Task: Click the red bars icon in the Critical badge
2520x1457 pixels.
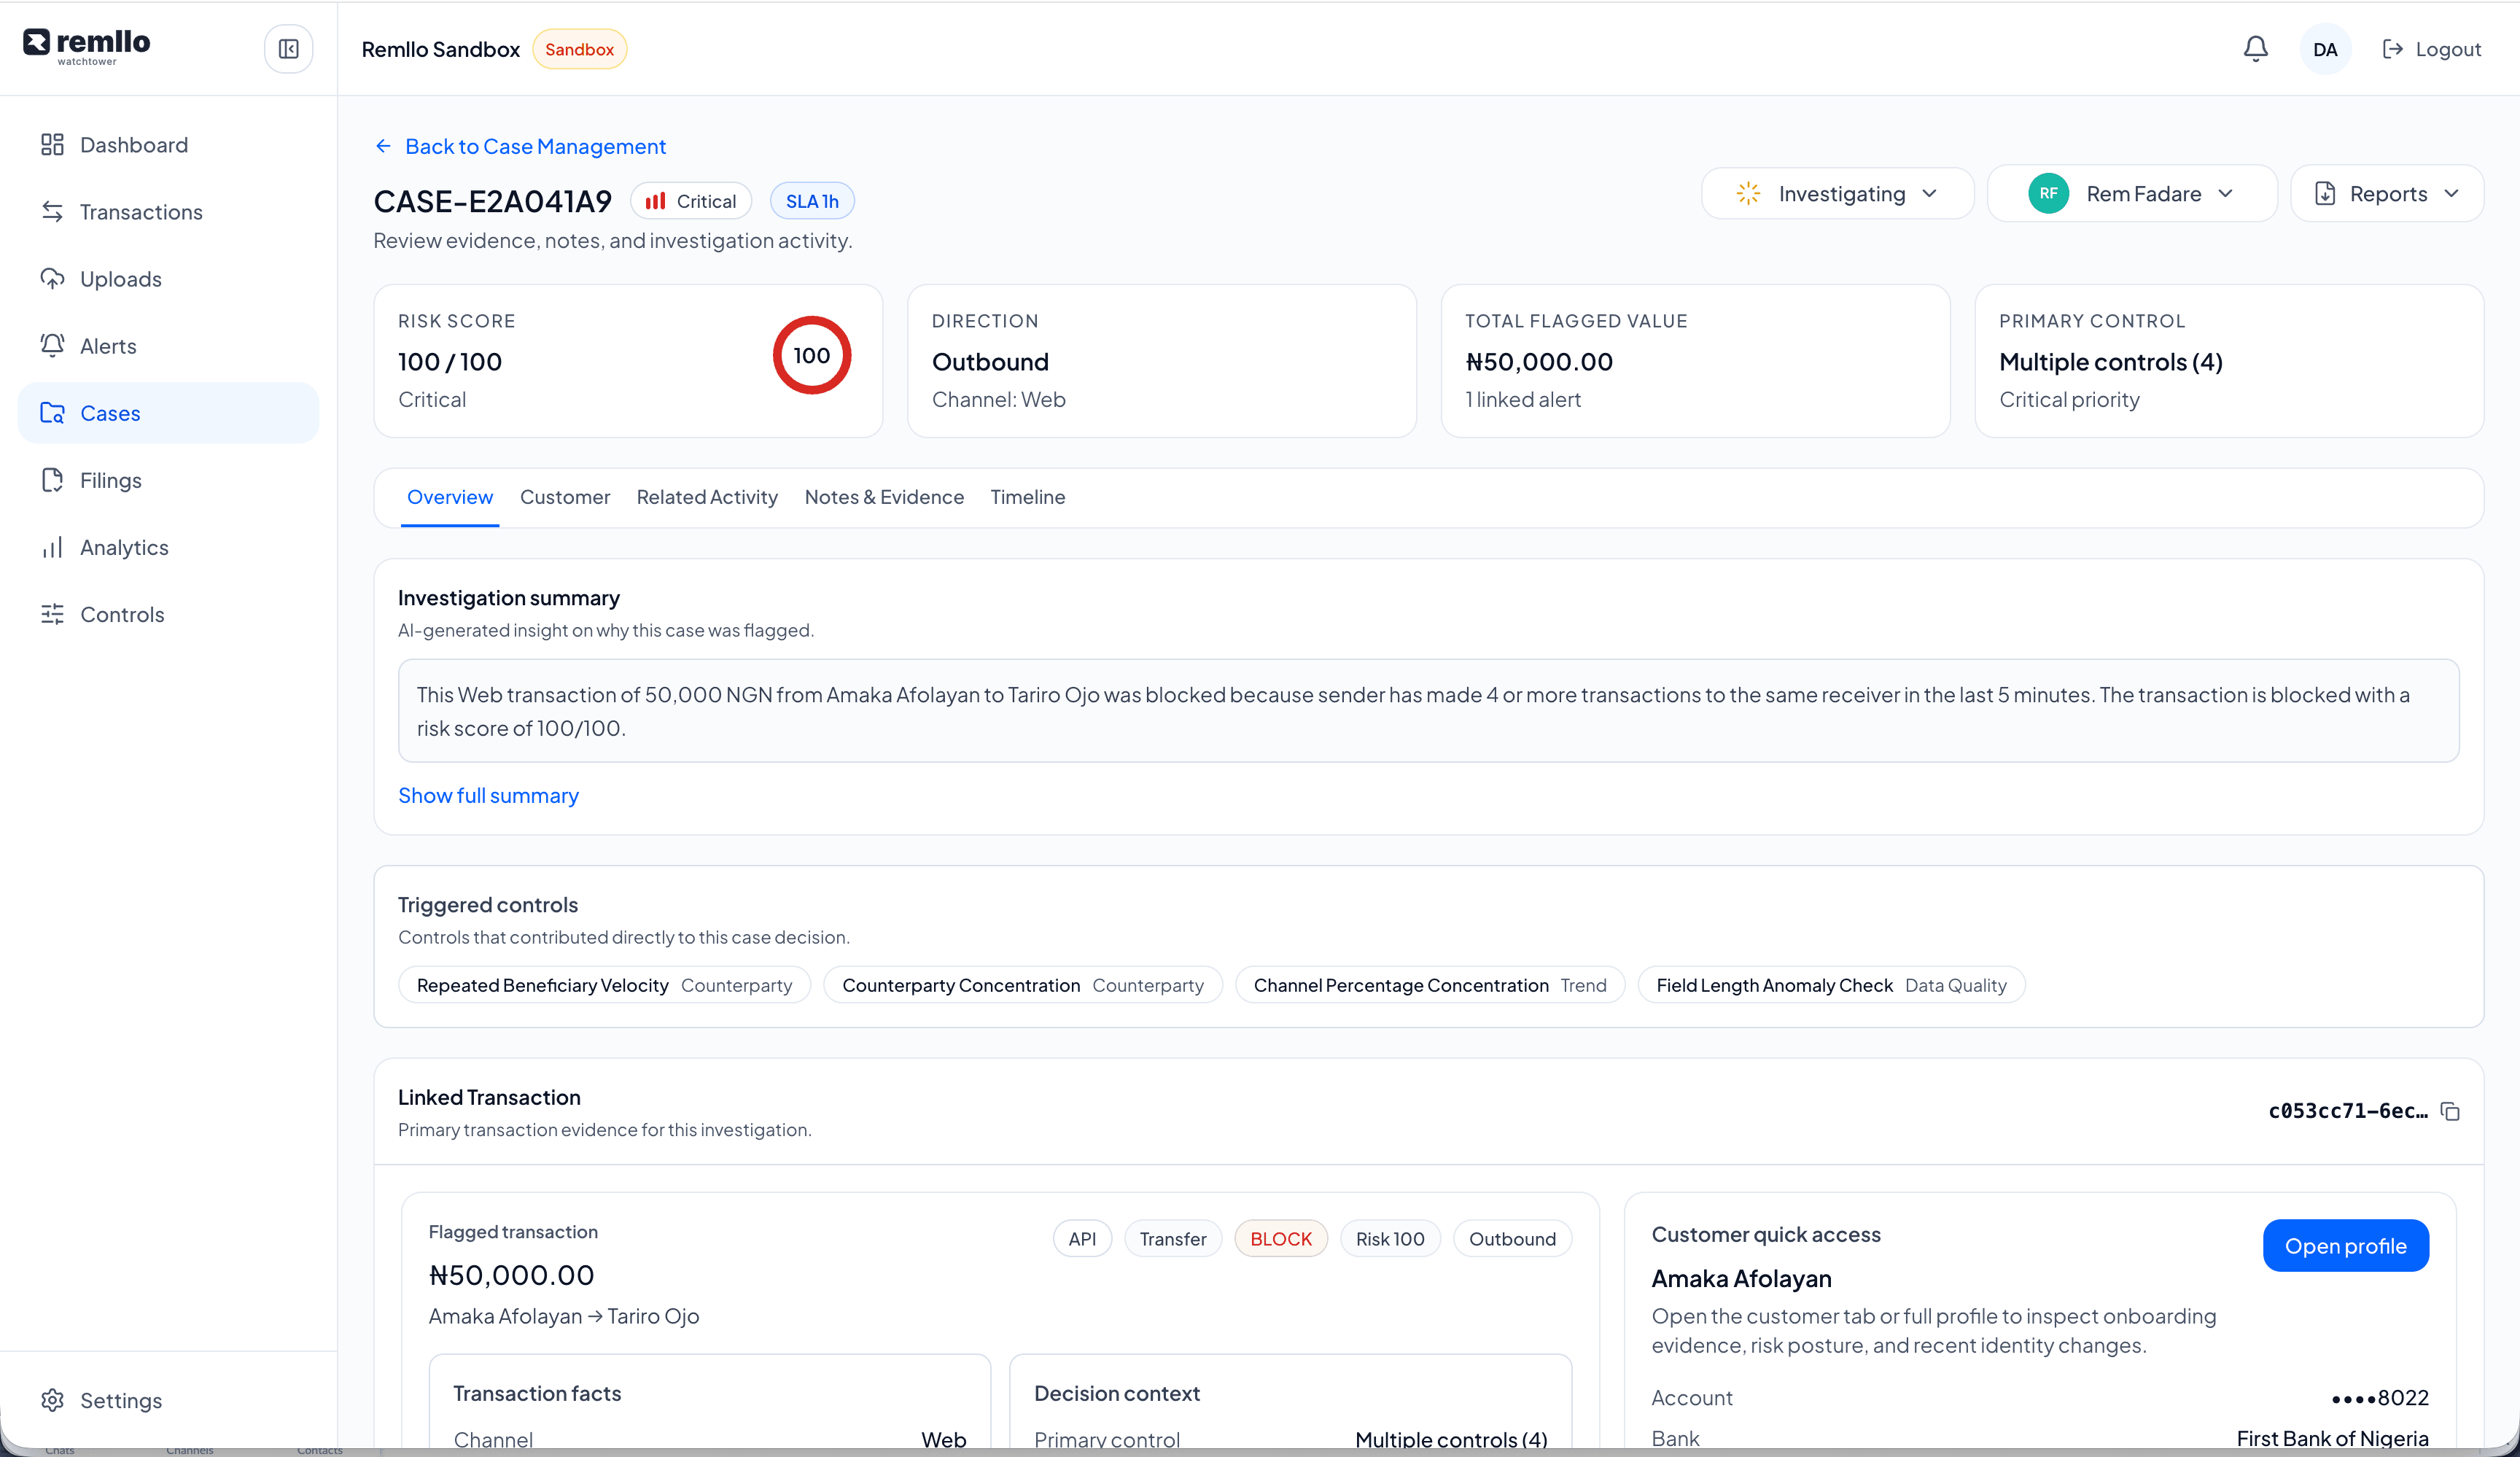Action: tap(655, 201)
